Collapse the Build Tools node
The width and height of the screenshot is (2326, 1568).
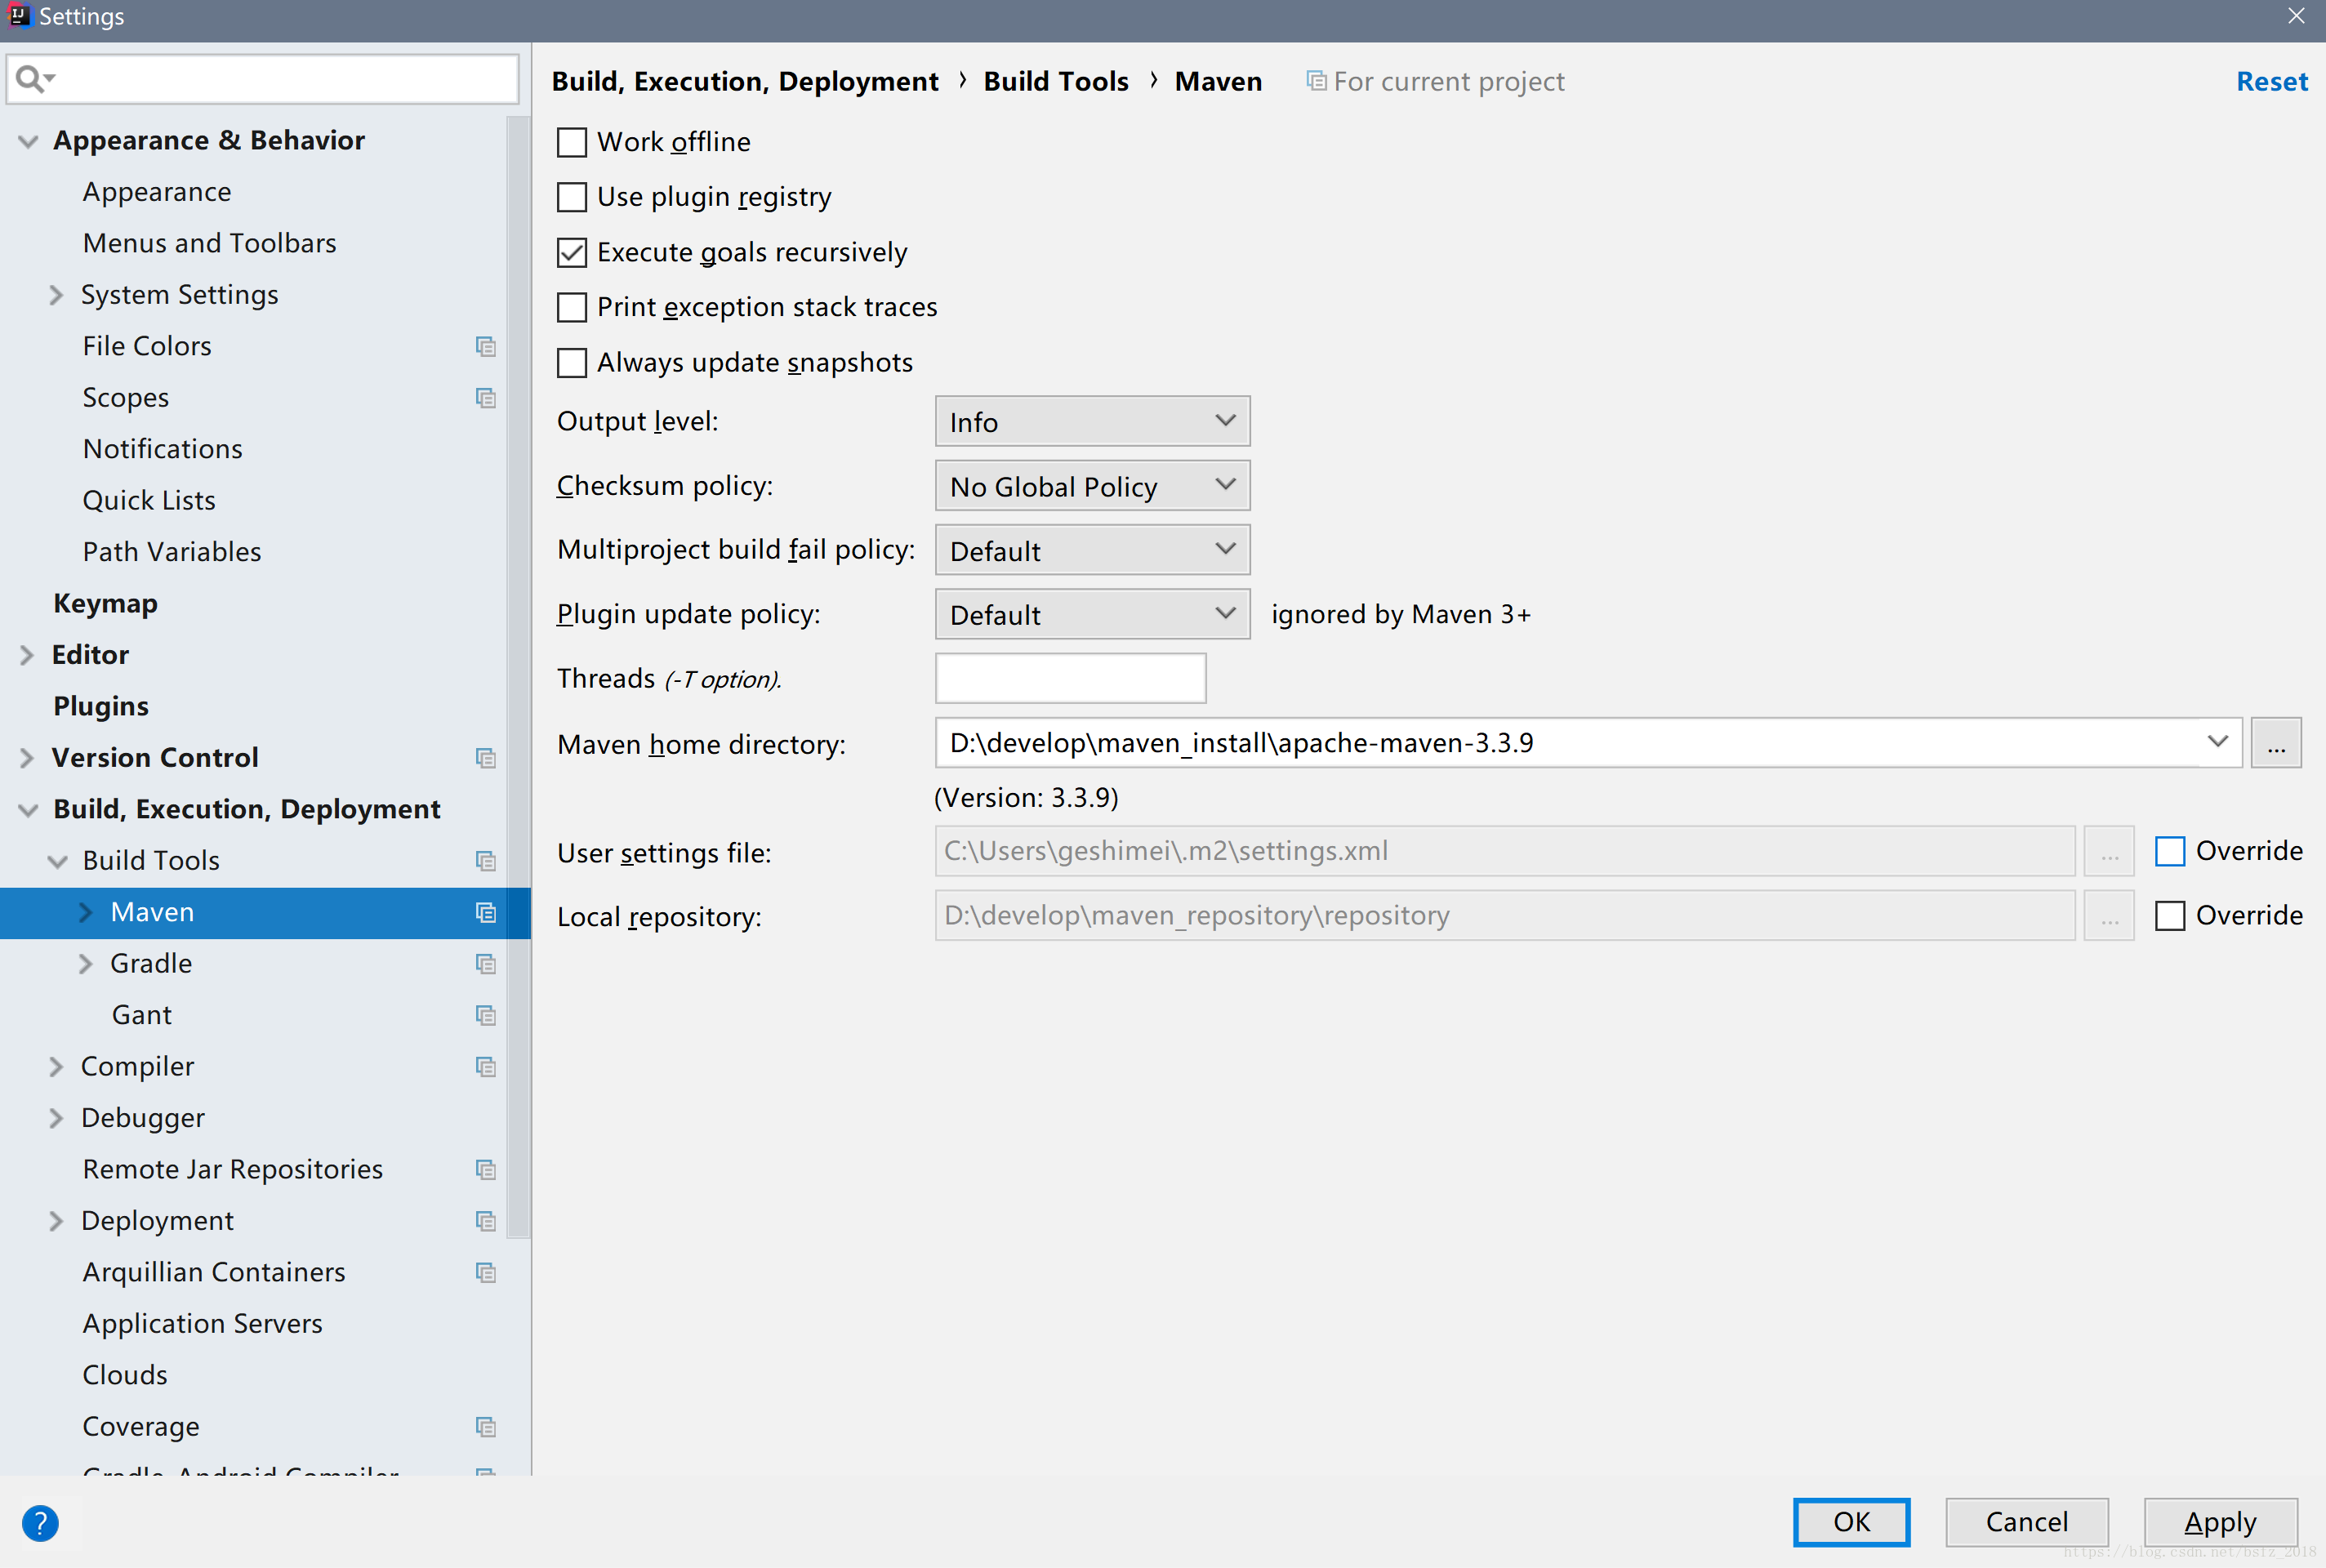pos(57,861)
